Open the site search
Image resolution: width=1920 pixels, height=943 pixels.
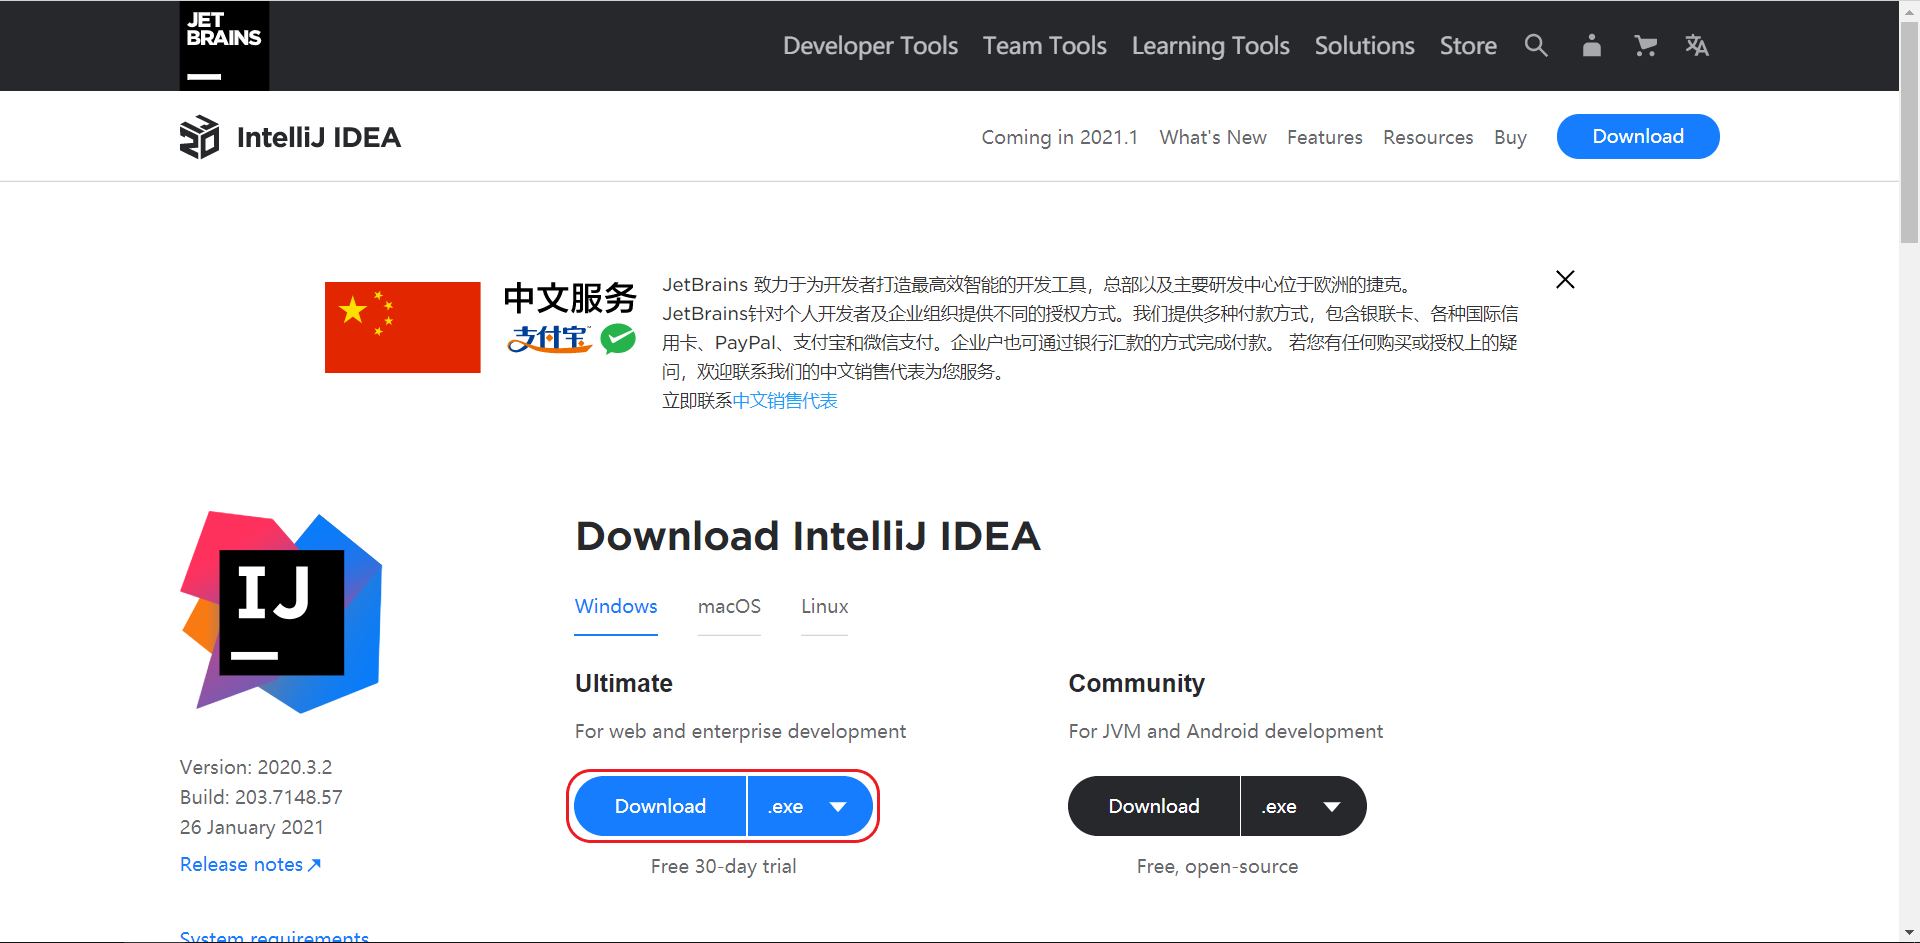(1536, 45)
